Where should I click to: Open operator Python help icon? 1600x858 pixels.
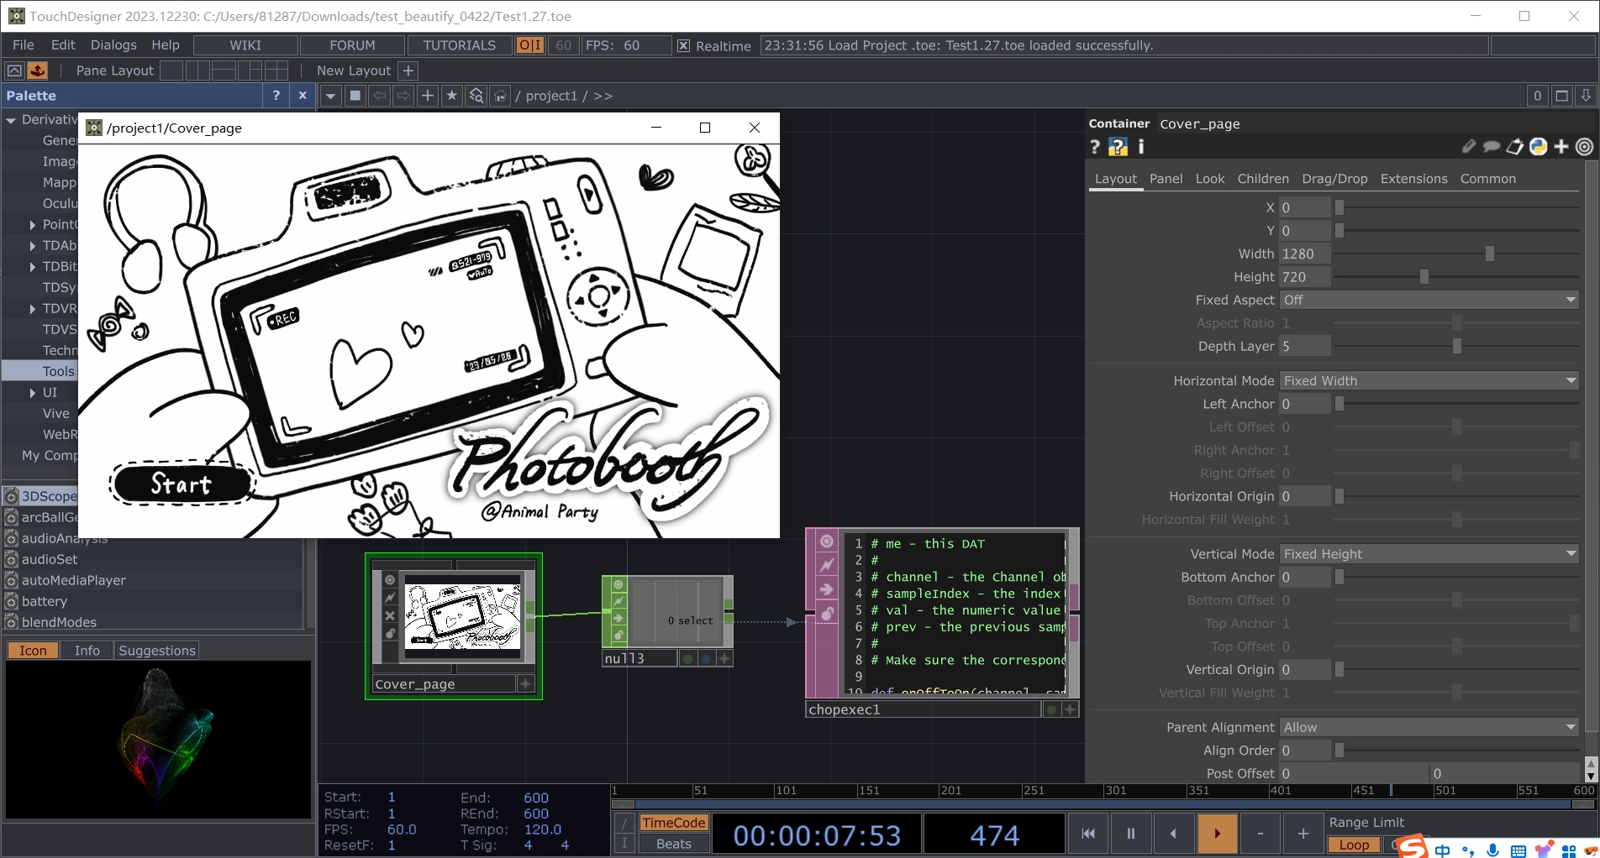[1118, 147]
